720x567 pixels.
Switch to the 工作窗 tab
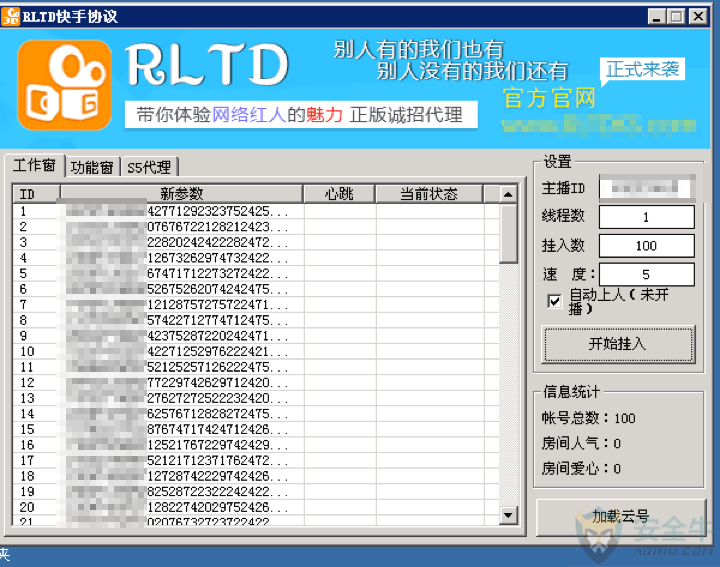(34, 165)
